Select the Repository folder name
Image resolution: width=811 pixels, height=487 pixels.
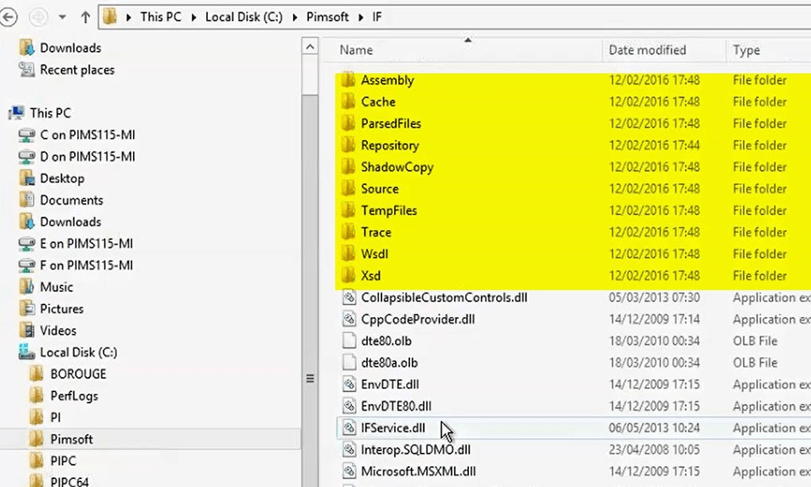click(389, 145)
